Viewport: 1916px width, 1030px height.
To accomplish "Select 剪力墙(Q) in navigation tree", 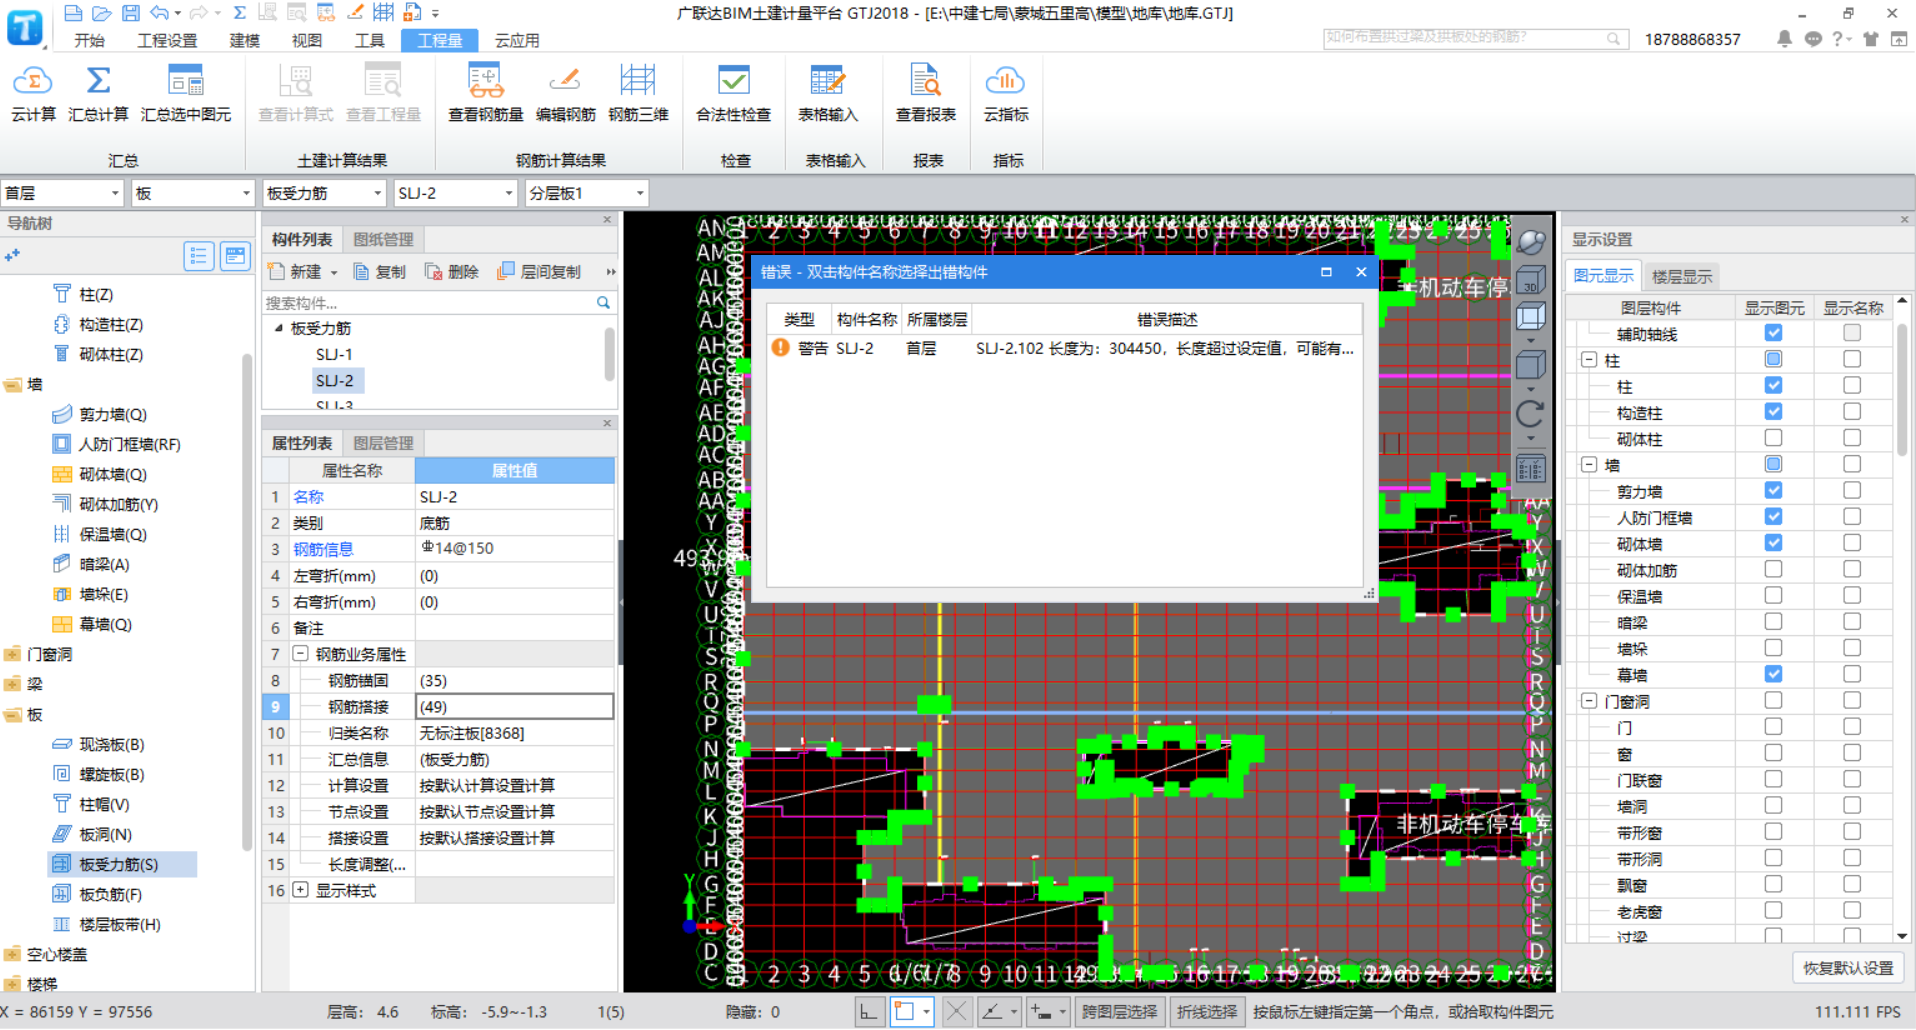I will click(113, 414).
